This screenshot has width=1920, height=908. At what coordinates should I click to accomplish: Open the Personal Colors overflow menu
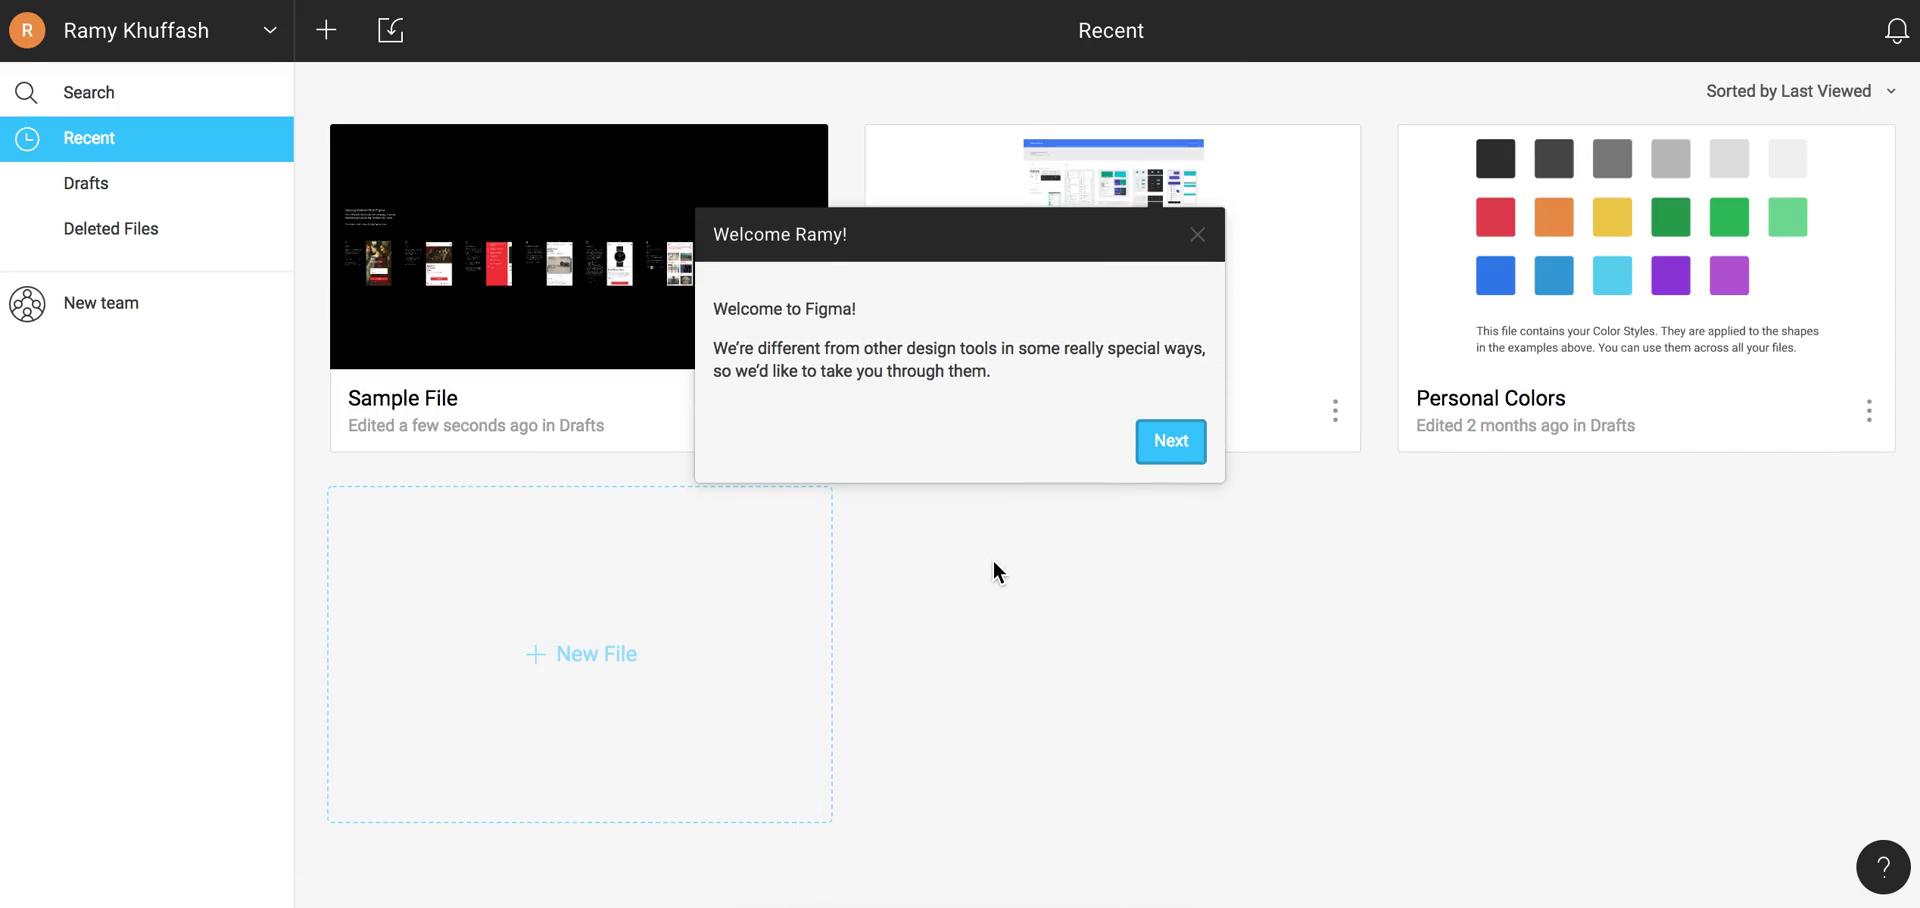click(x=1869, y=410)
